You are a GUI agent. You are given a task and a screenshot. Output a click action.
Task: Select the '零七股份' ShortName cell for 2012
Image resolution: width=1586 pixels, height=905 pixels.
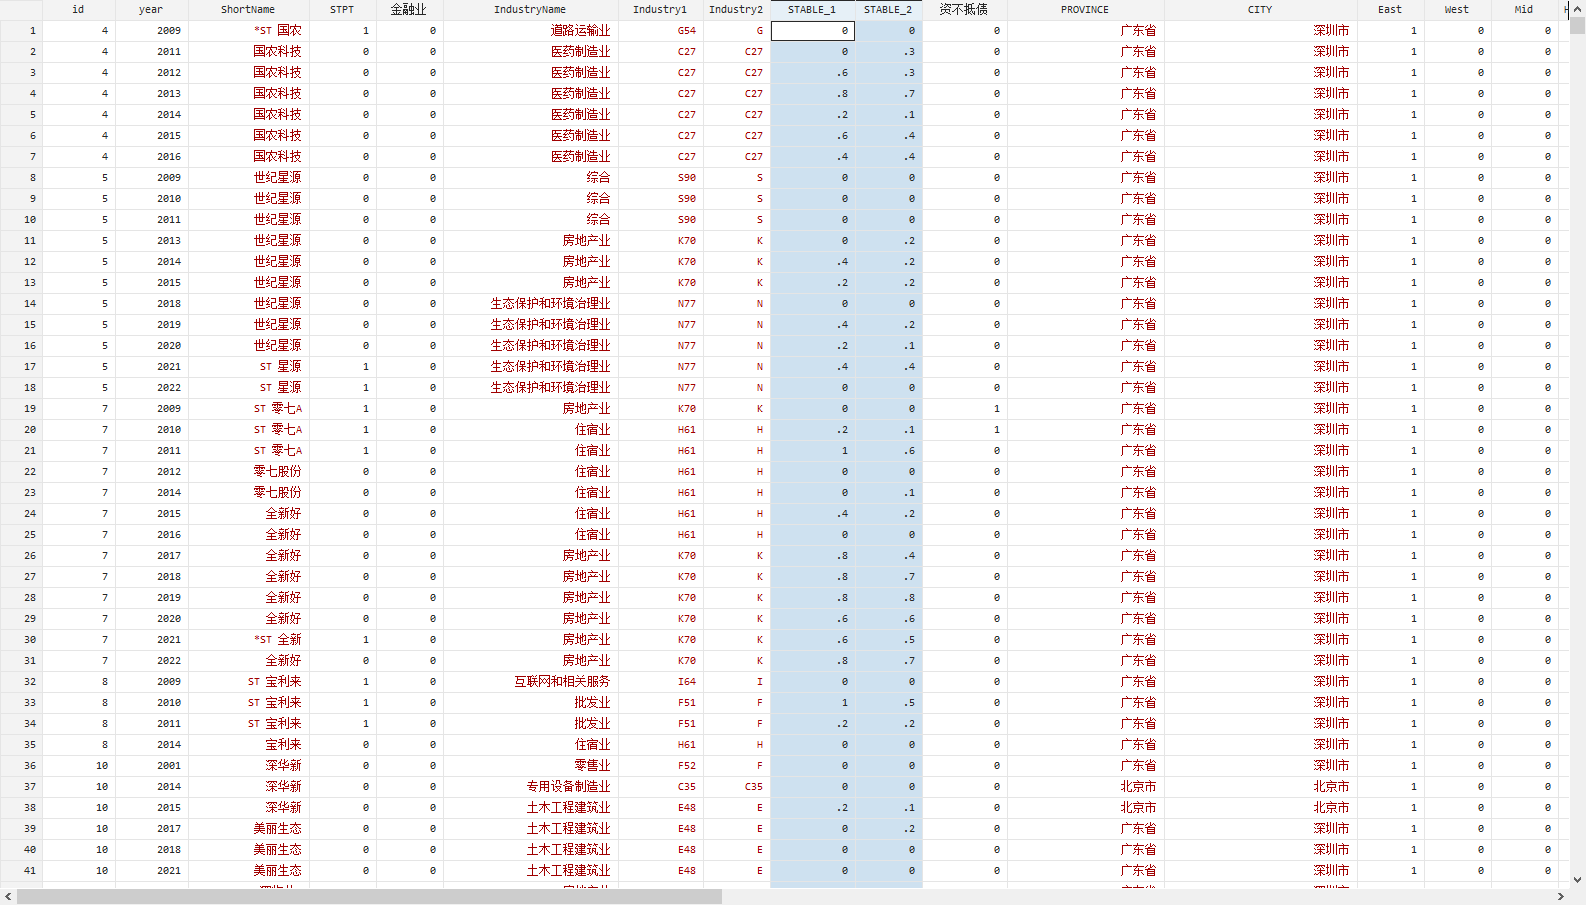coord(248,472)
